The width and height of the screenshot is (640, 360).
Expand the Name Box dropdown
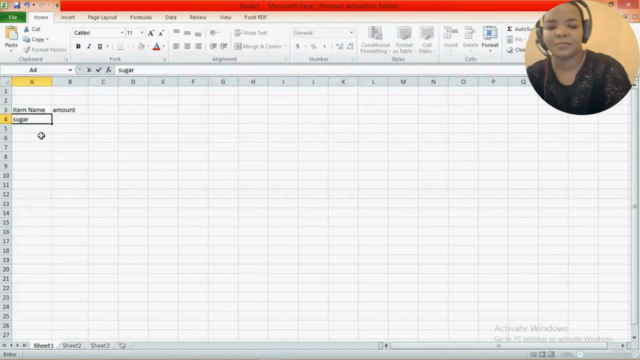pos(70,70)
